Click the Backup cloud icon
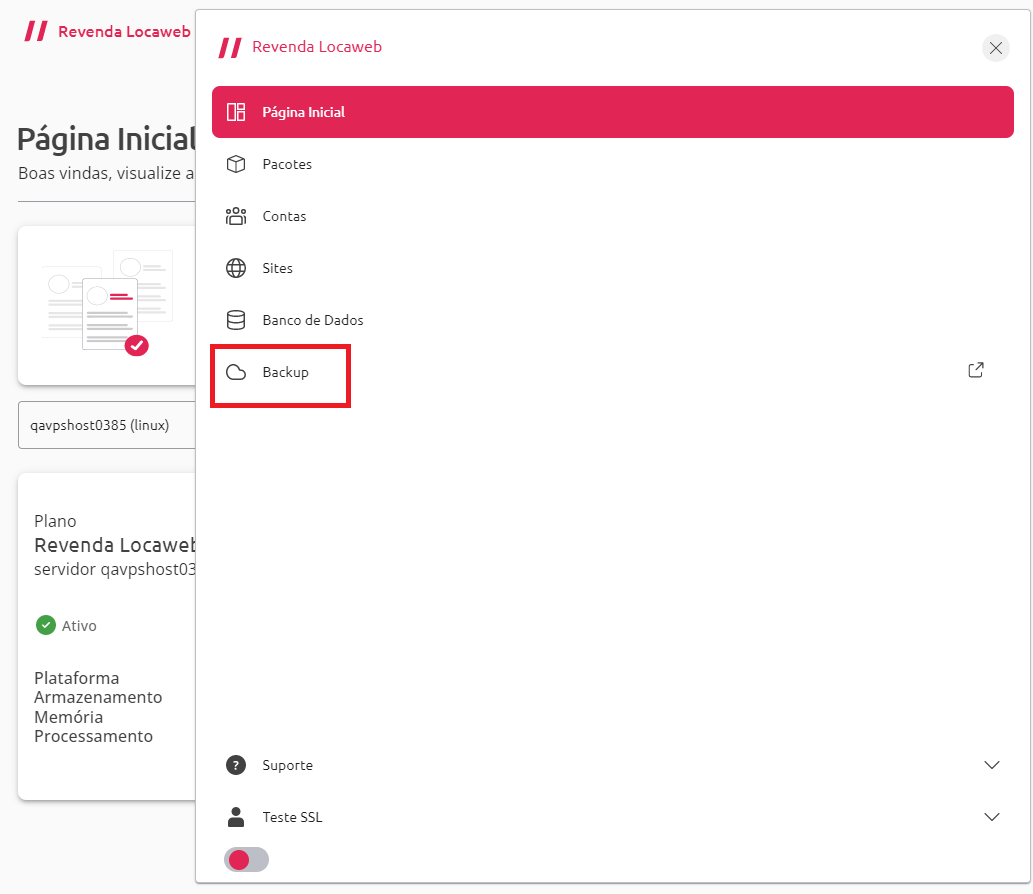Image resolution: width=1033 pixels, height=894 pixels. coord(236,372)
